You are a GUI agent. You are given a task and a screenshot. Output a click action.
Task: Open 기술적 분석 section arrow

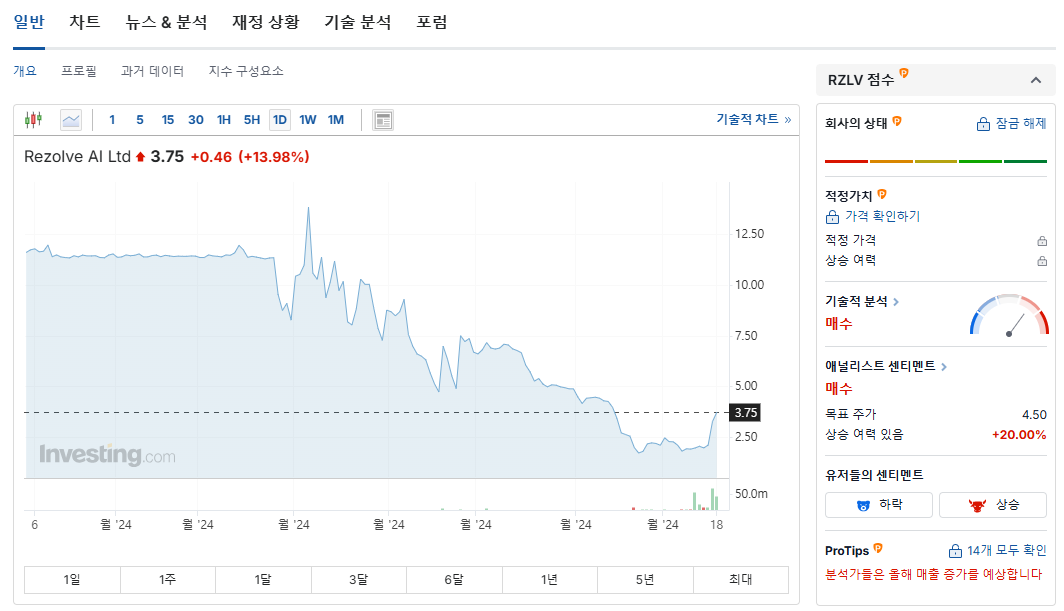[x=896, y=301]
